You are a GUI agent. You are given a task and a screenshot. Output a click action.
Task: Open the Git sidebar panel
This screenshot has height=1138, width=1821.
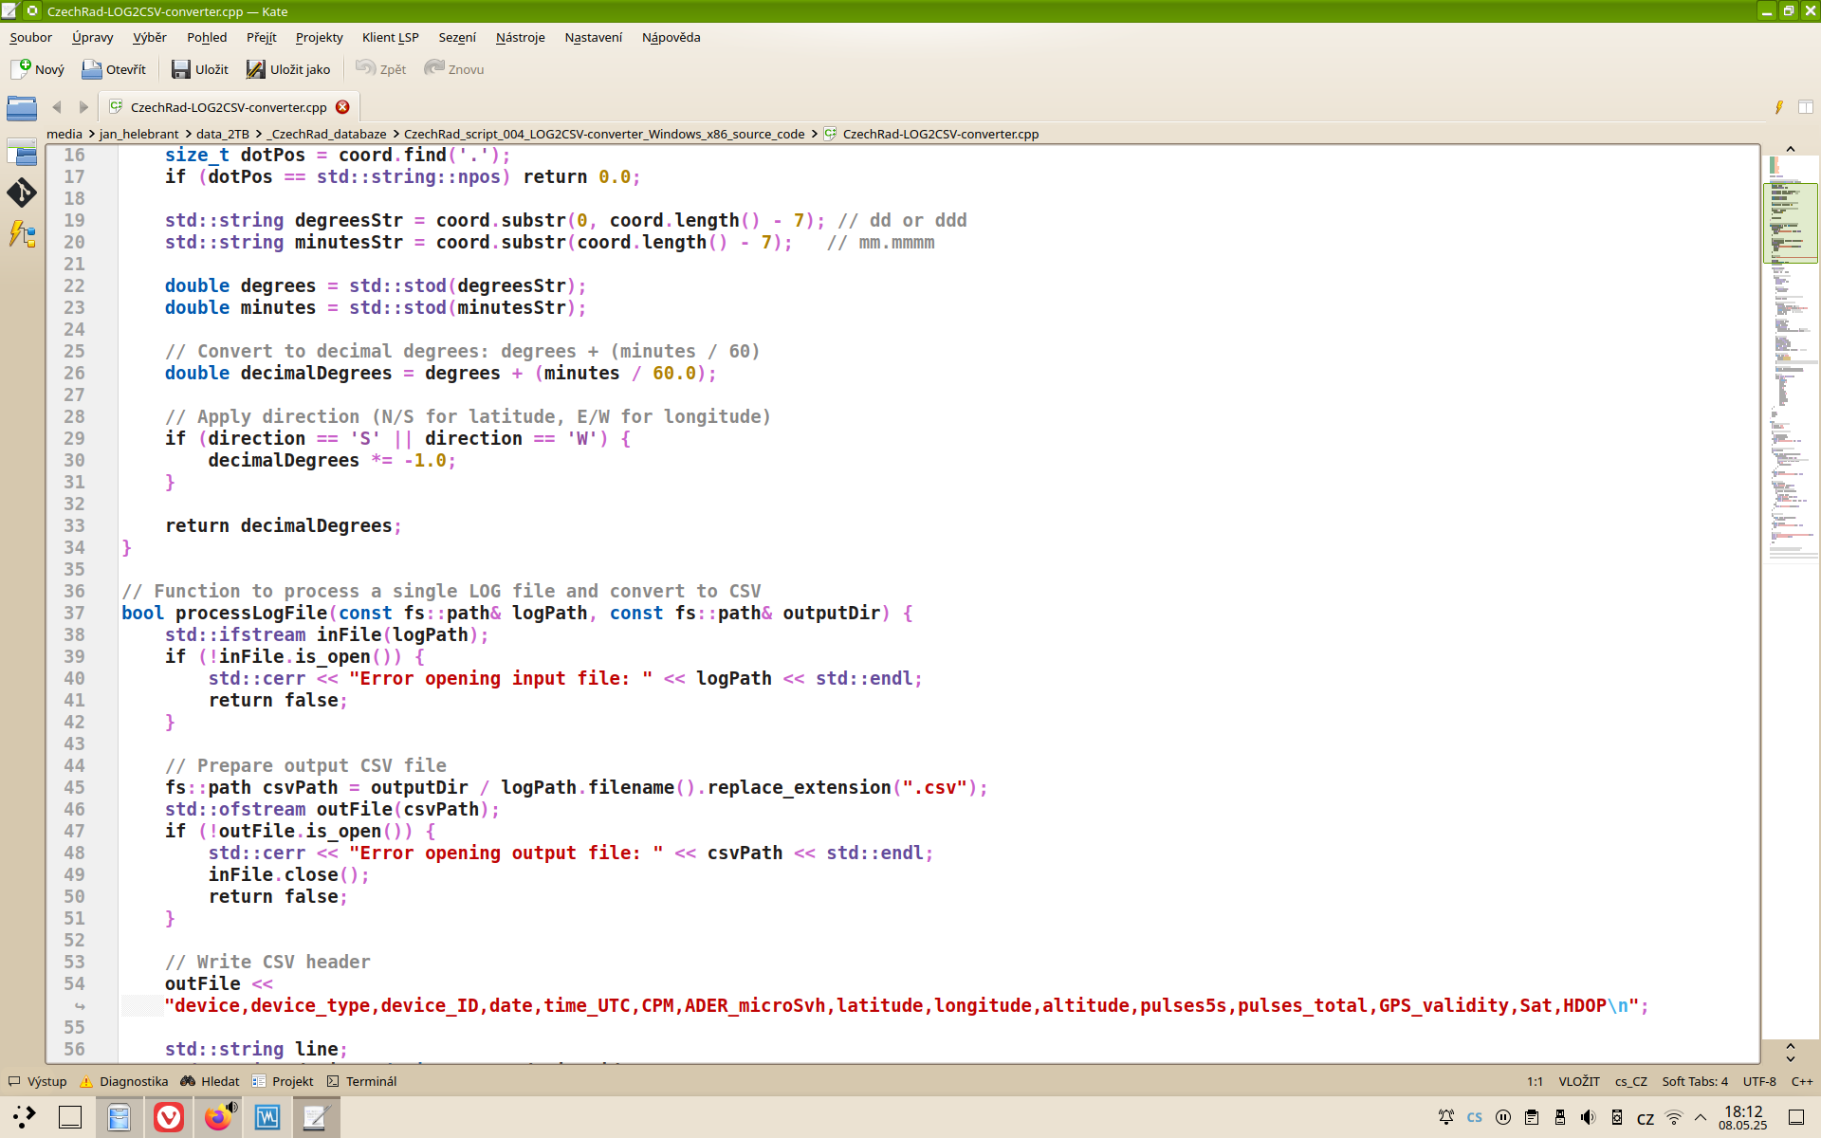tap(21, 192)
